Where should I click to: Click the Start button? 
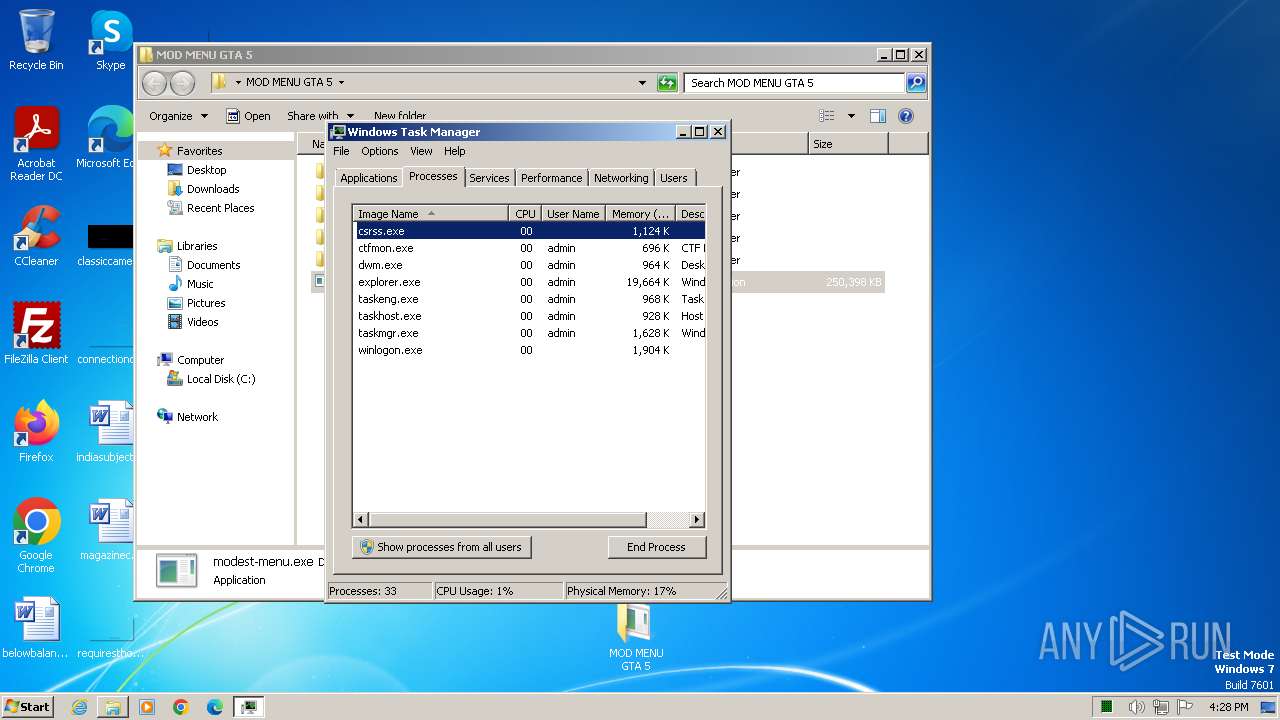click(x=27, y=707)
